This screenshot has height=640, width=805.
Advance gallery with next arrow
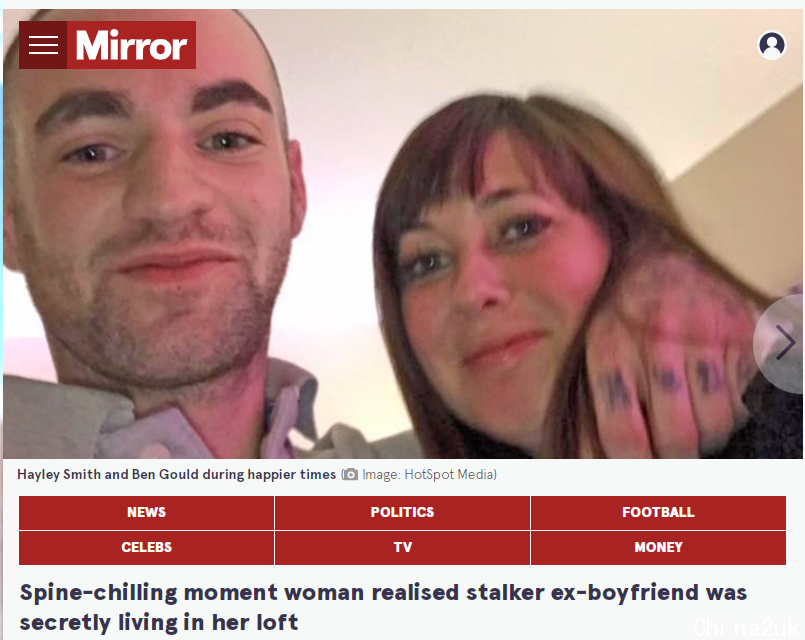point(784,342)
